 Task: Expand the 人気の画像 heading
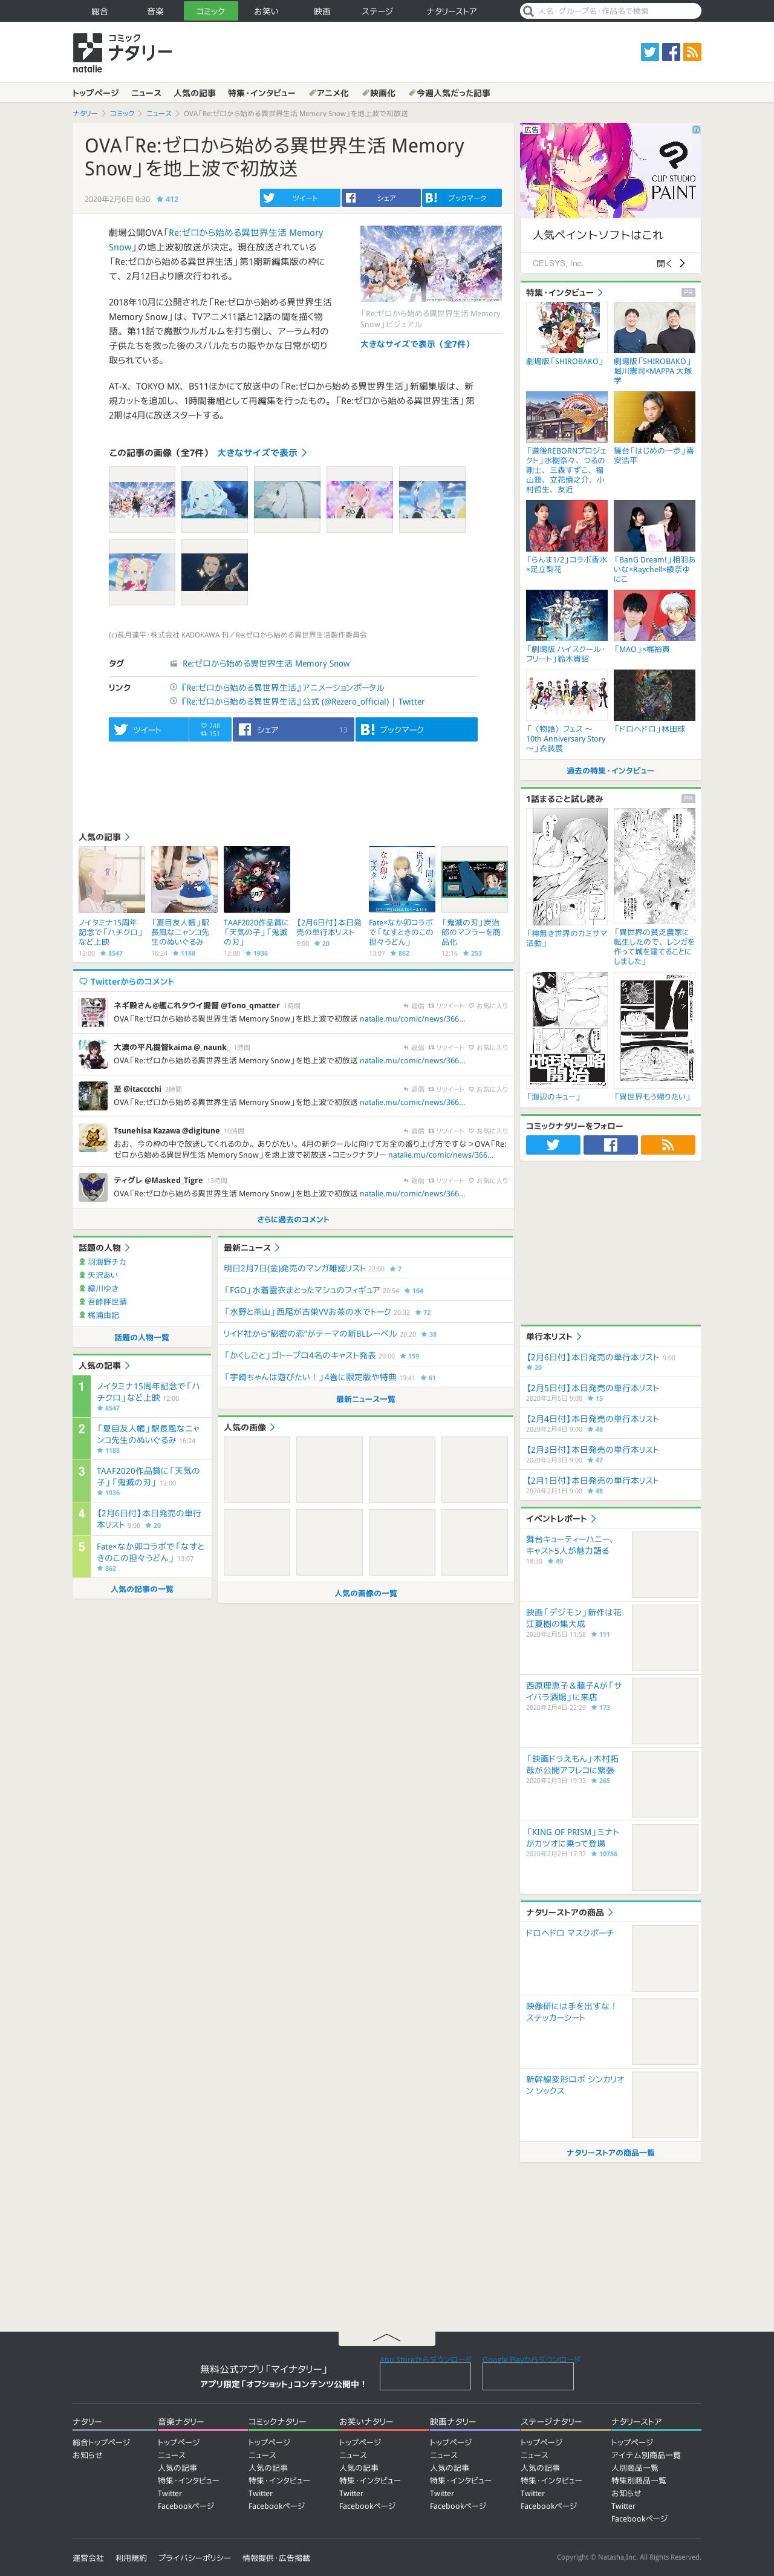249,1427
